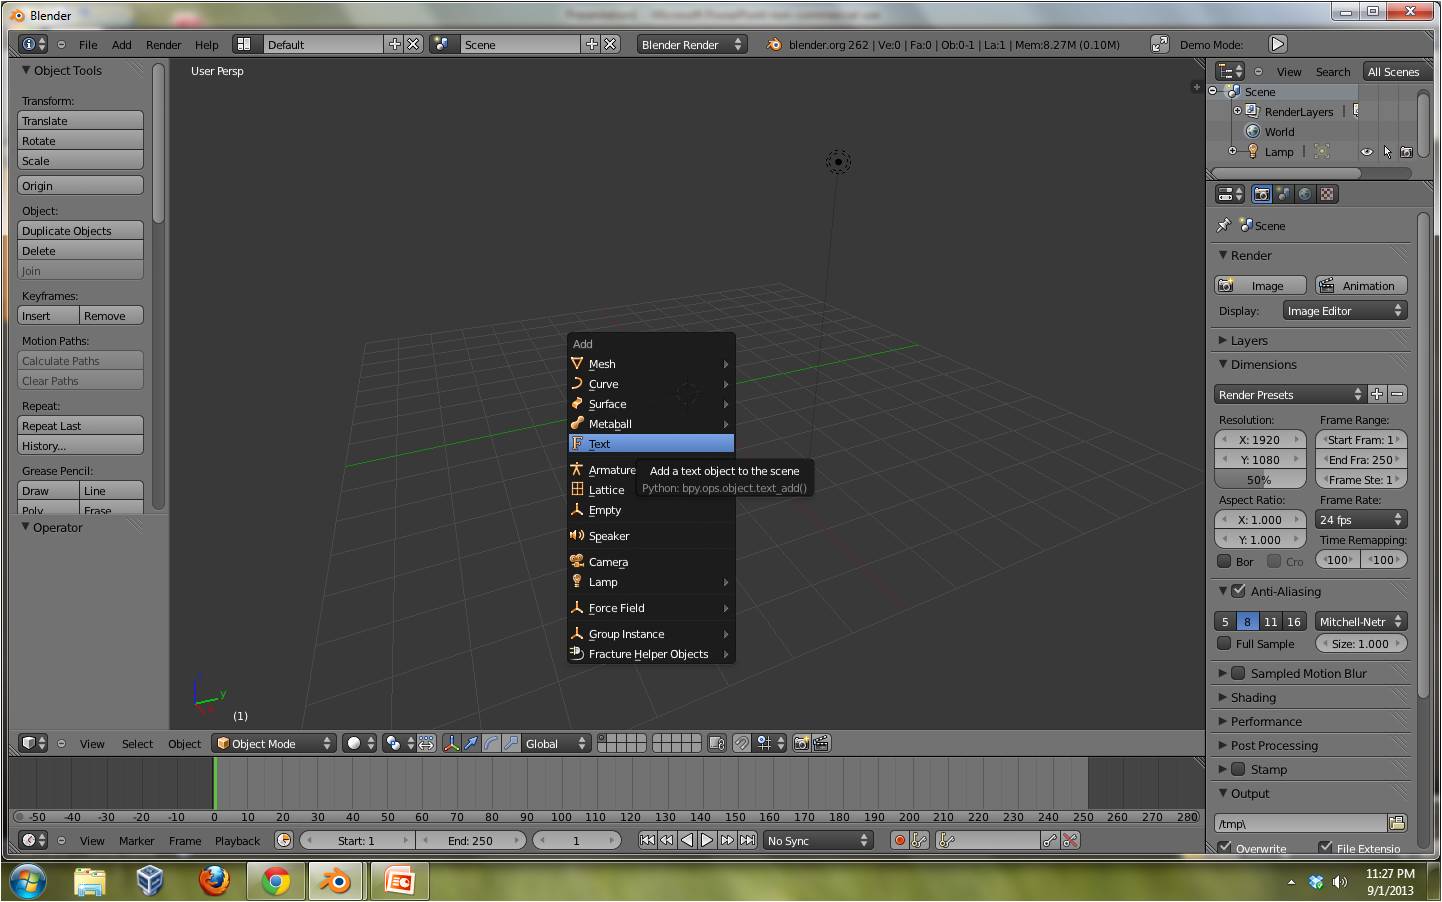The image size is (1442, 902).
Task: Toggle the Bor border checkbox
Action: (1224, 561)
